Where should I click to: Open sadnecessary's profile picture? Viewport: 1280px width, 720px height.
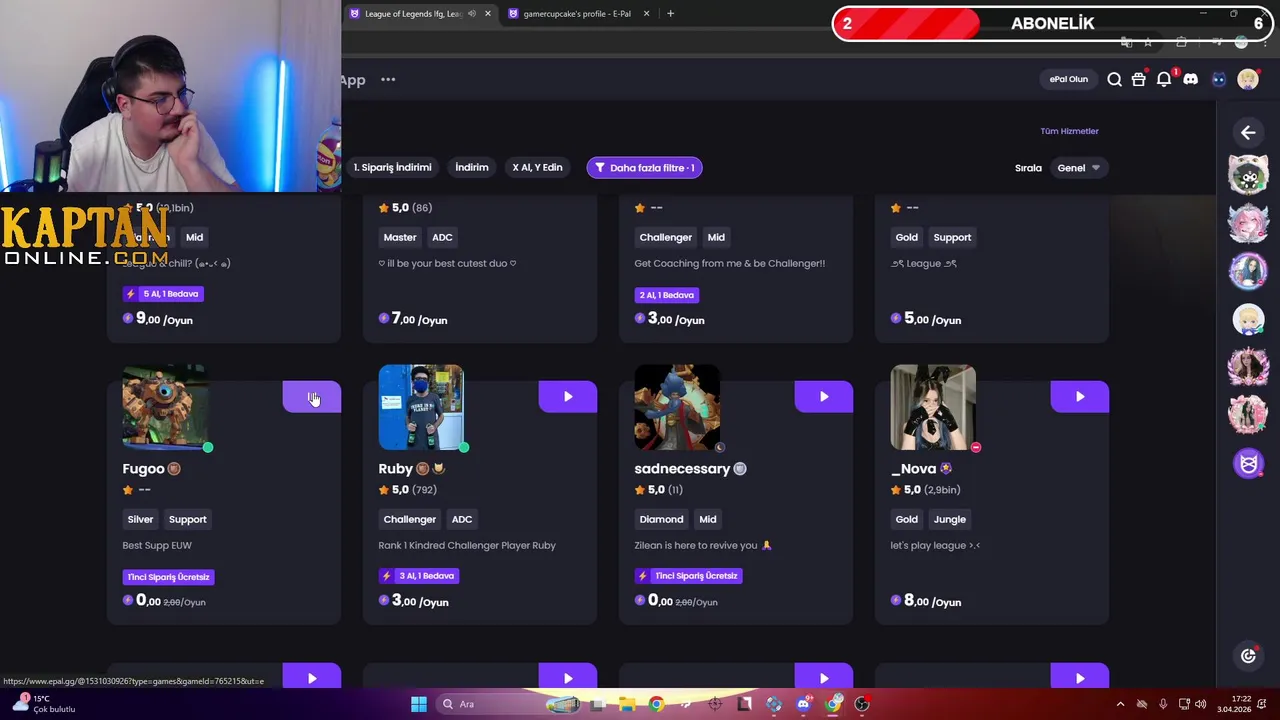[677, 407]
